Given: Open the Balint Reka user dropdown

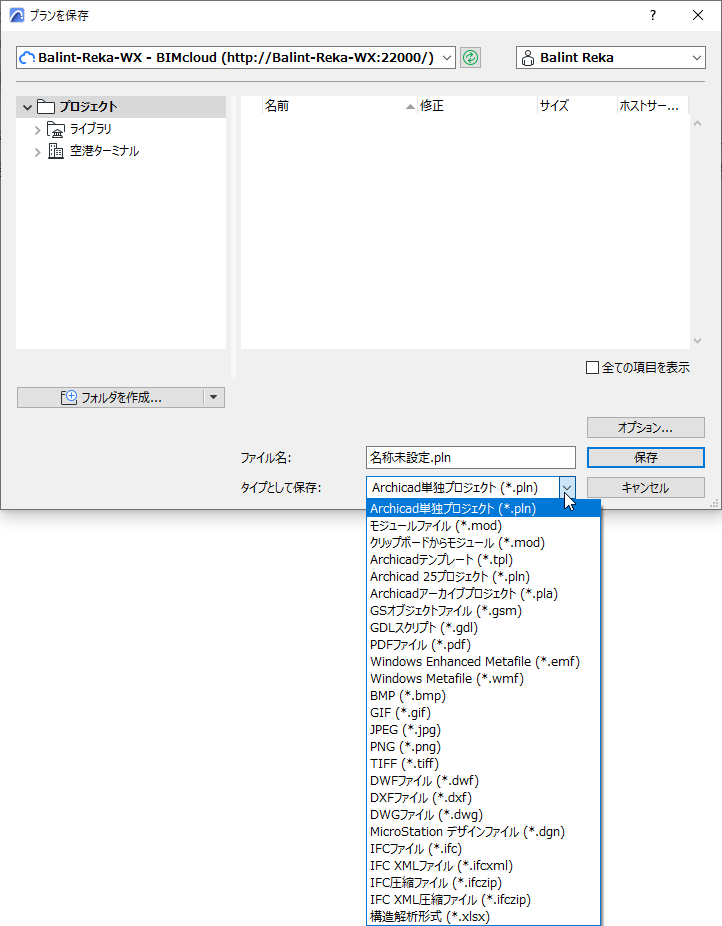Looking at the screenshot, I should tap(697, 58).
